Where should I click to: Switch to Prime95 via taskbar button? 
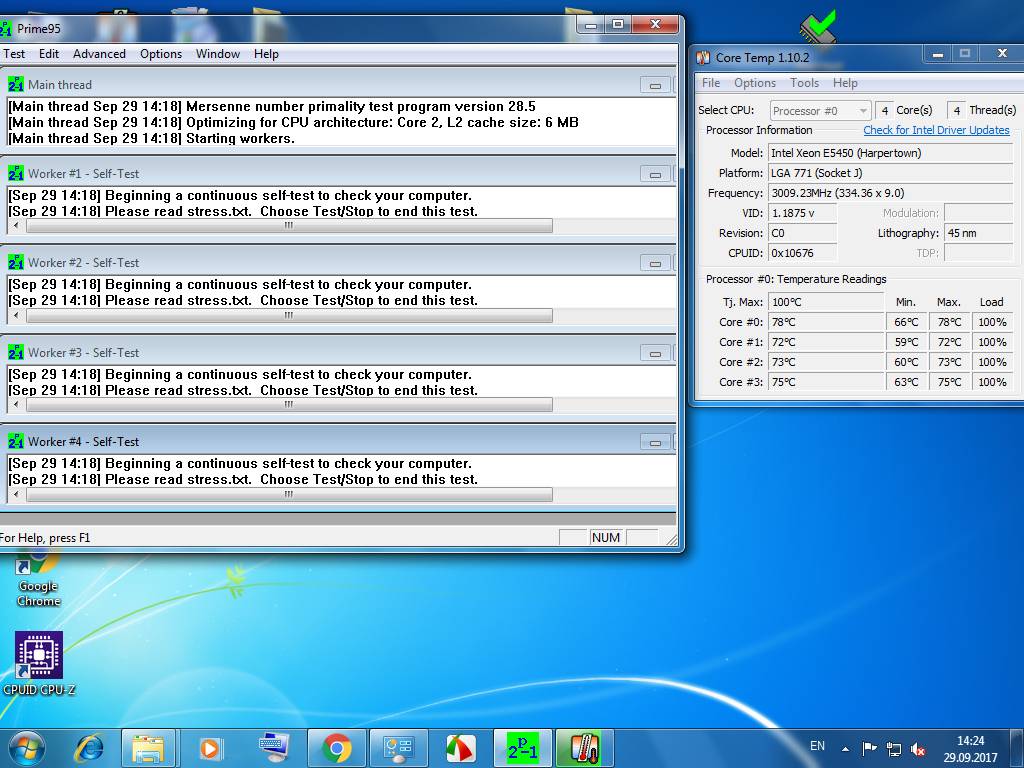523,748
